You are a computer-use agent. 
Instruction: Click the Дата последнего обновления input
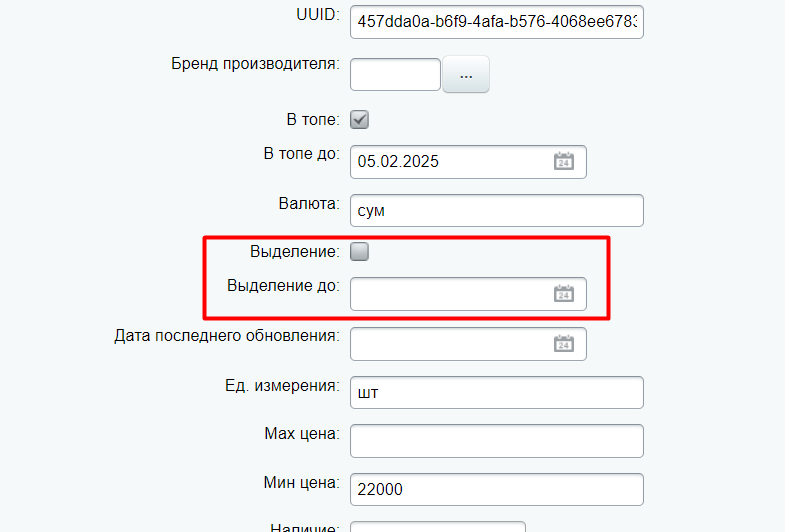[x=468, y=344]
